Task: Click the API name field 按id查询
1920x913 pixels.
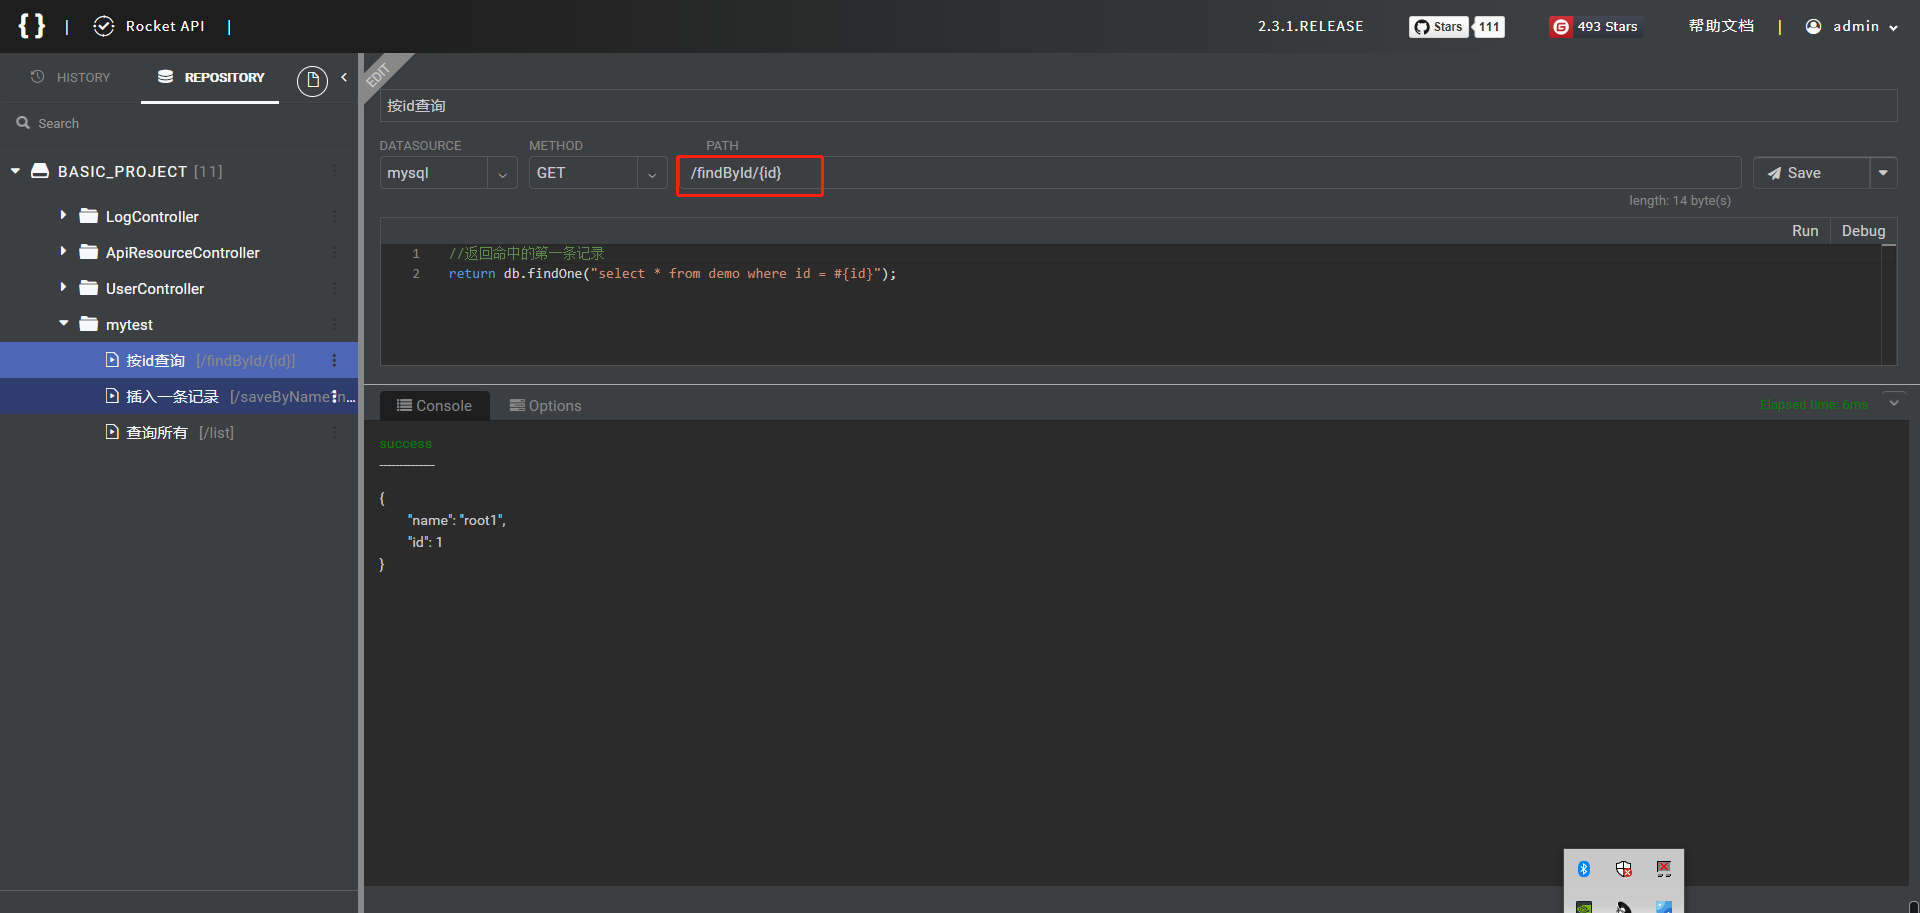Action: [x=1138, y=105]
